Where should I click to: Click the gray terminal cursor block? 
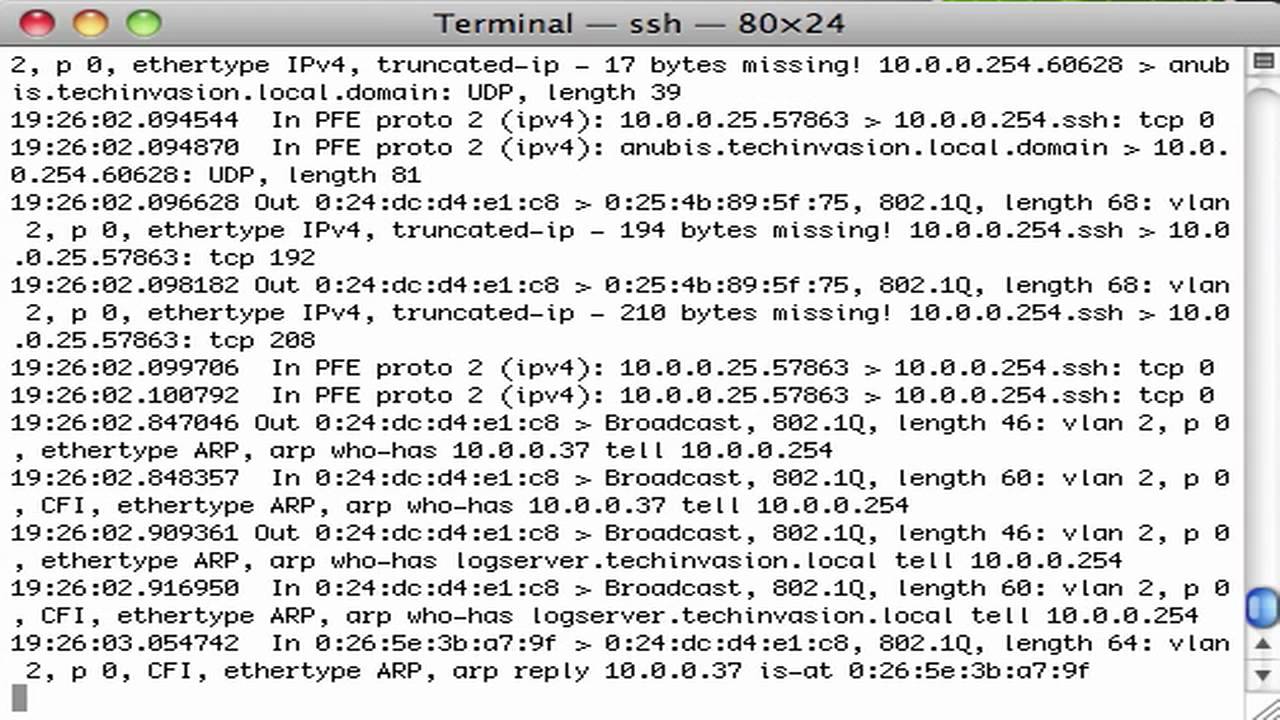click(x=19, y=698)
